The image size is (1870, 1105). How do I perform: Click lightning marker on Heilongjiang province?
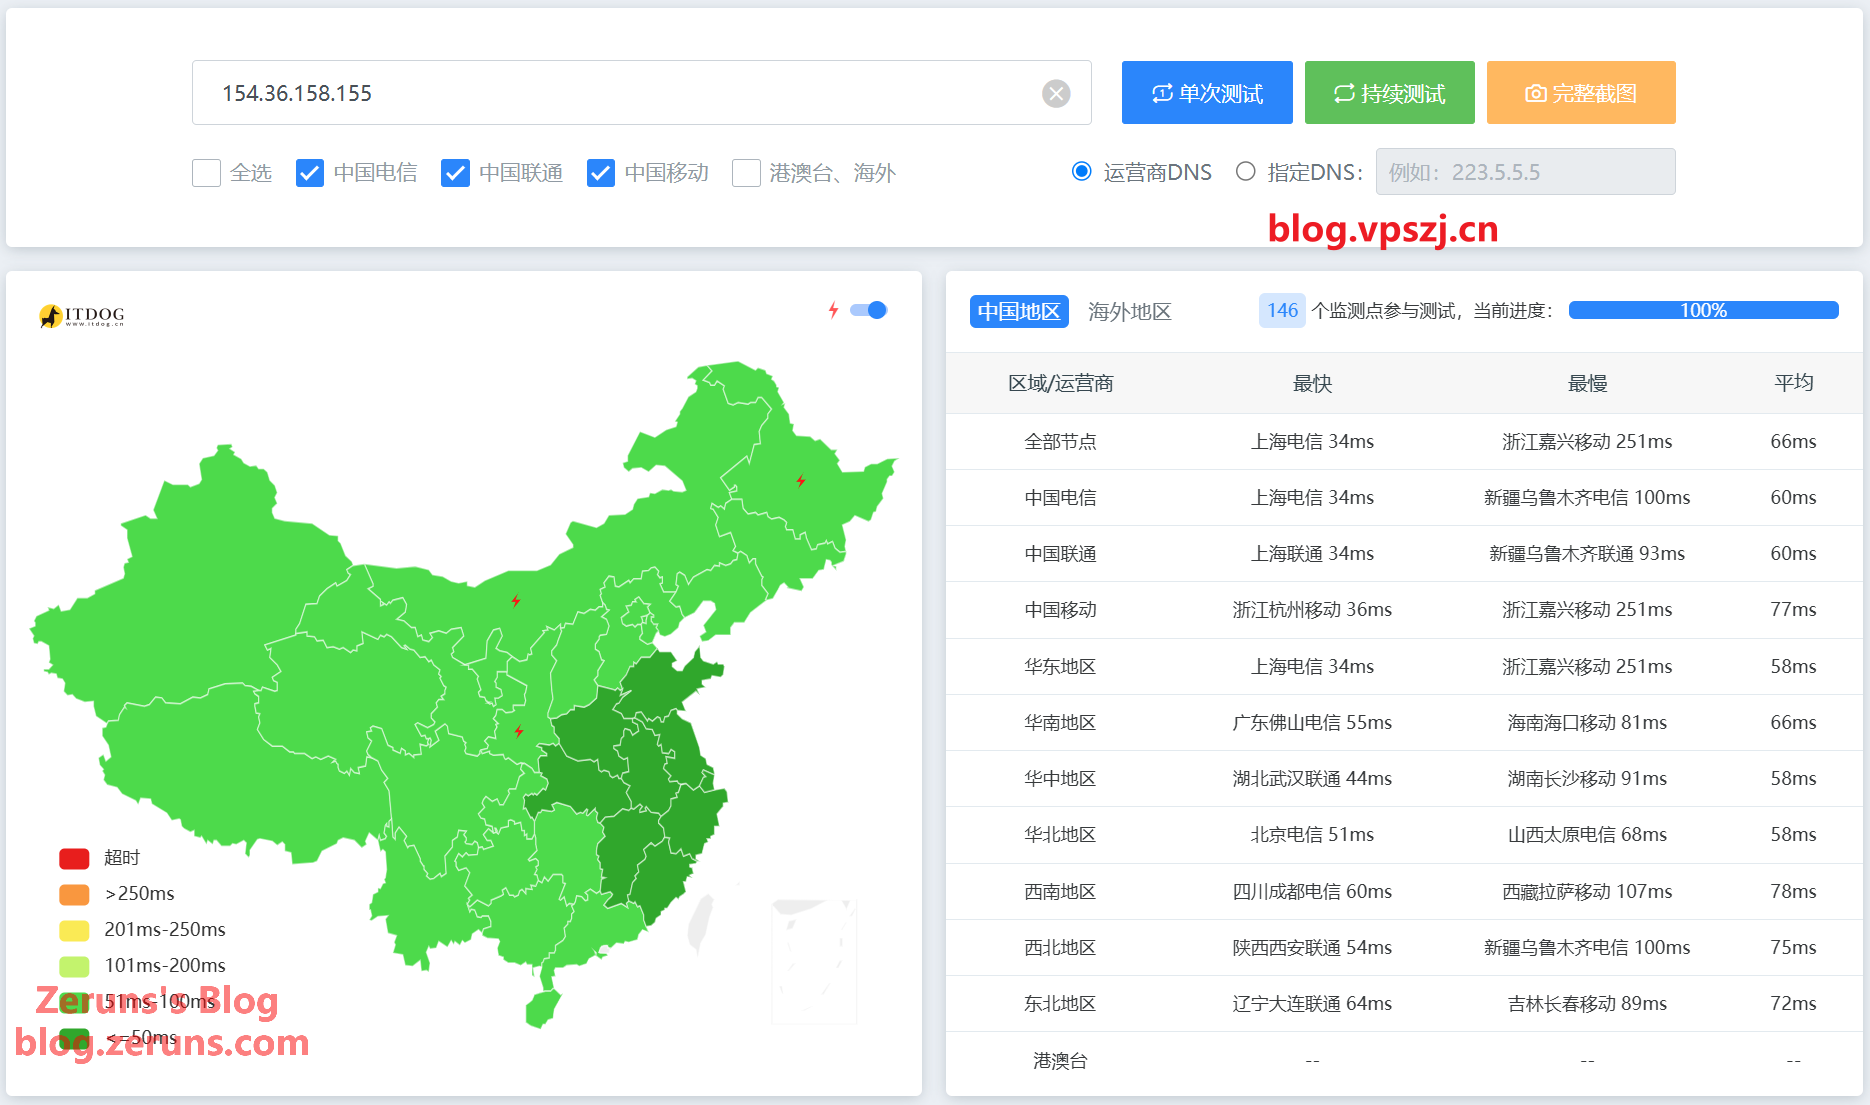coord(801,481)
